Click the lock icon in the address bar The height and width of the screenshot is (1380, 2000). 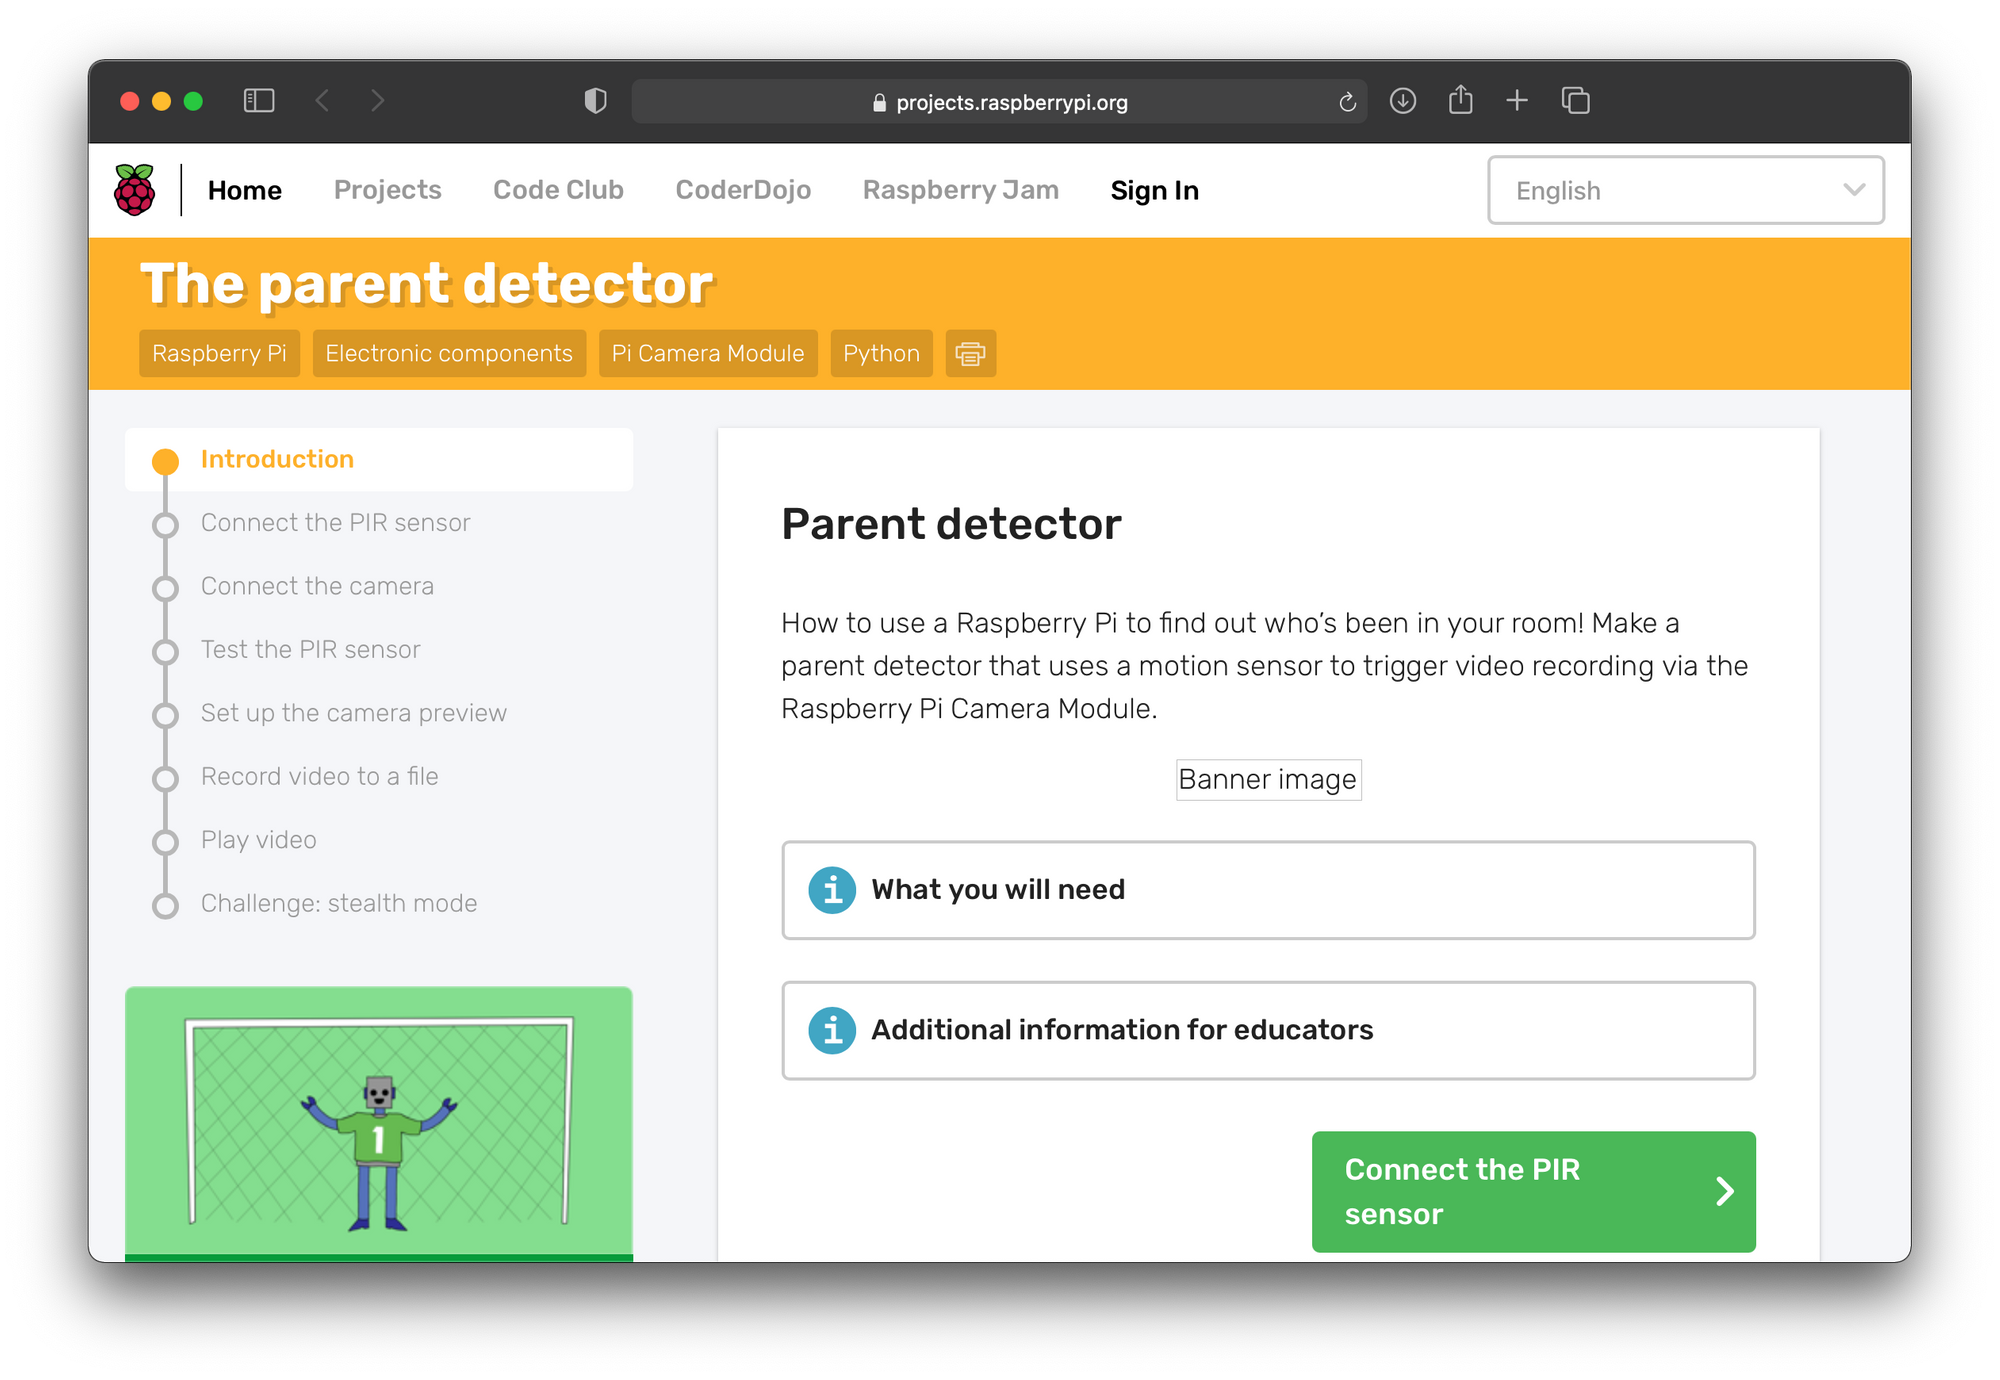coord(880,102)
